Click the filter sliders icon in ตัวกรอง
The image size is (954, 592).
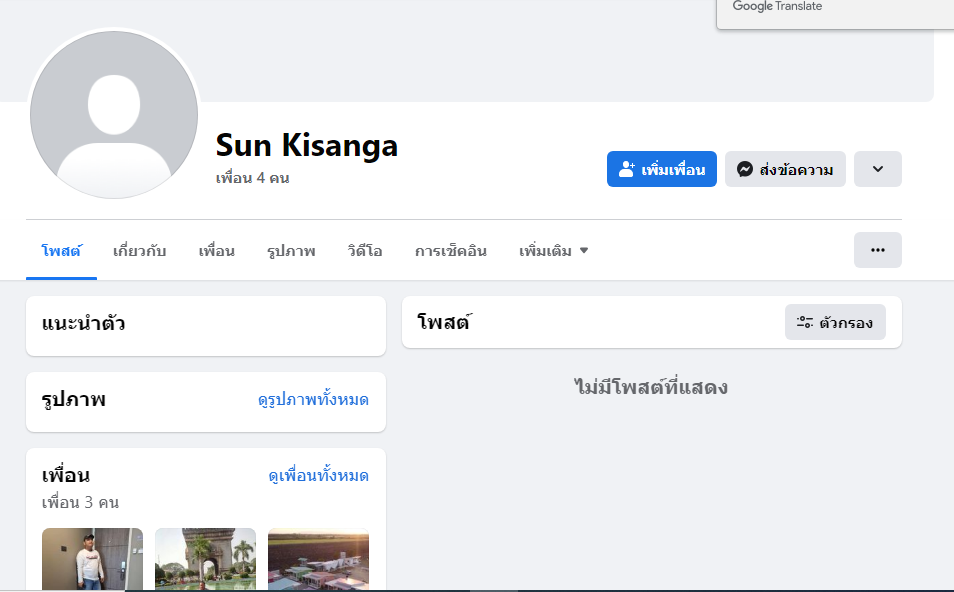point(805,322)
